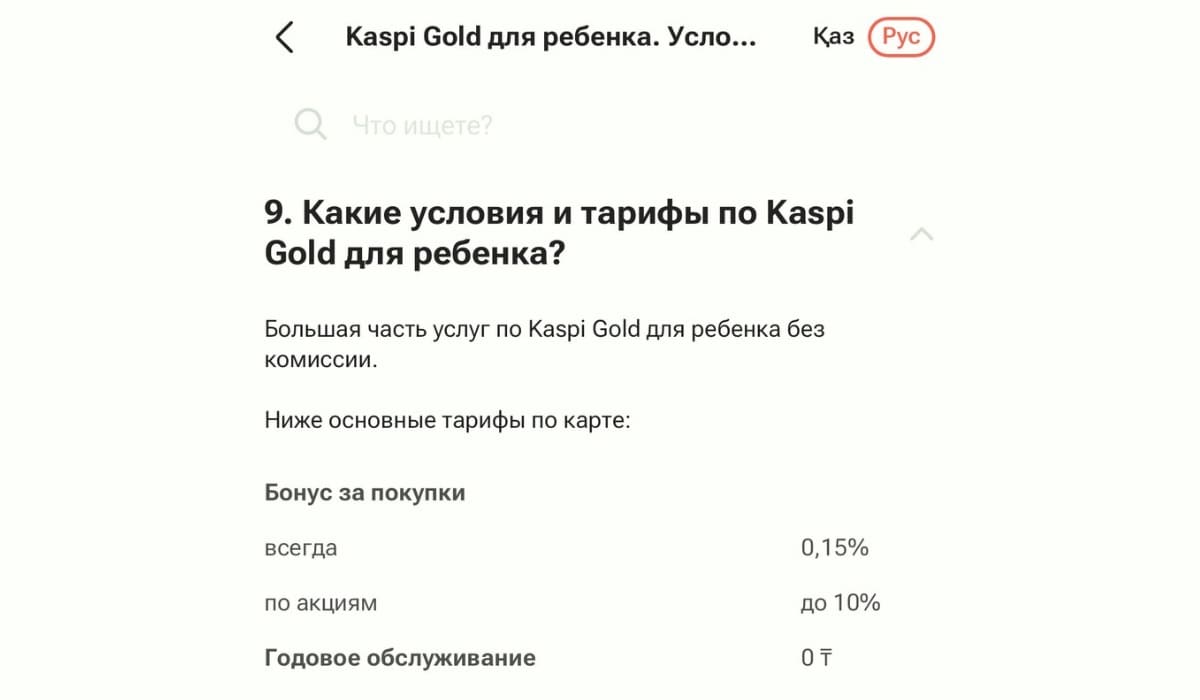Click the question 9 heading about tariffs
1200x700 pixels.
559,234
